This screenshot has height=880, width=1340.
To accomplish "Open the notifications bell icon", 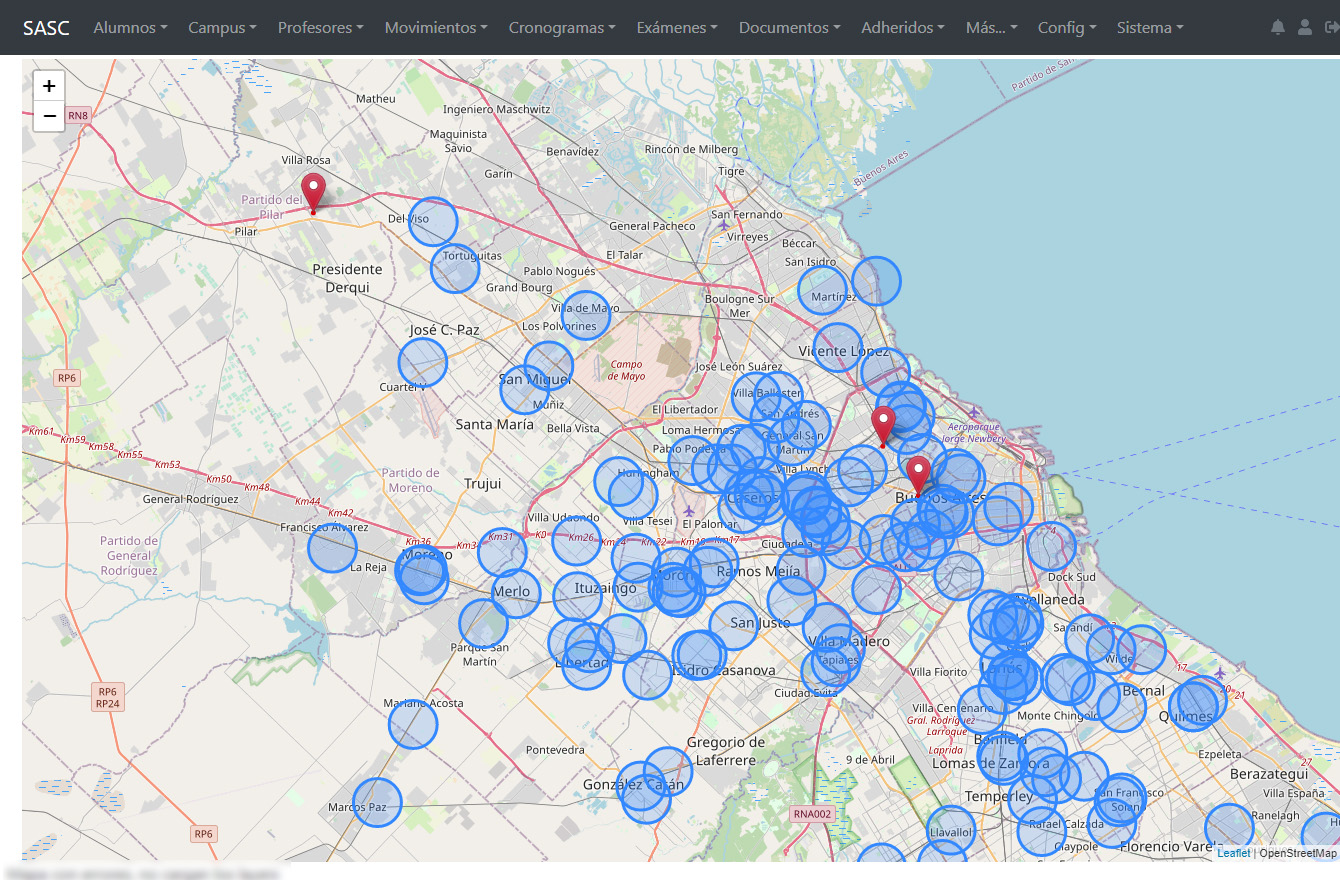I will (x=1278, y=28).
